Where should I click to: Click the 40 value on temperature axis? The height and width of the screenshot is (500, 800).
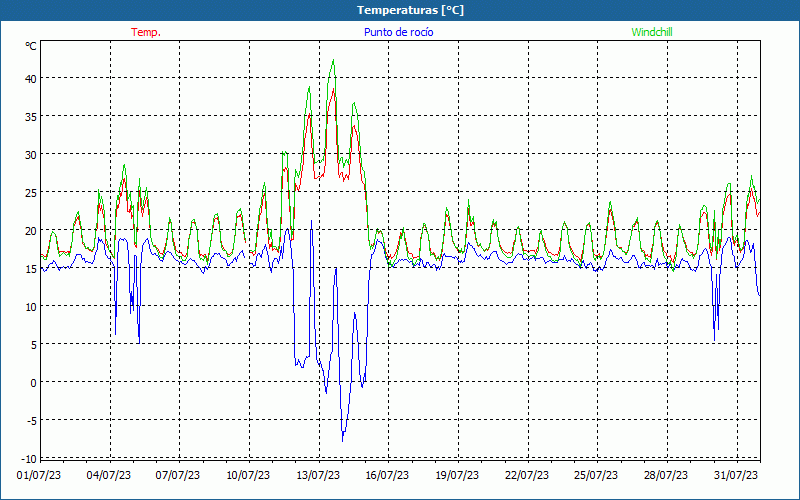pos(31,79)
